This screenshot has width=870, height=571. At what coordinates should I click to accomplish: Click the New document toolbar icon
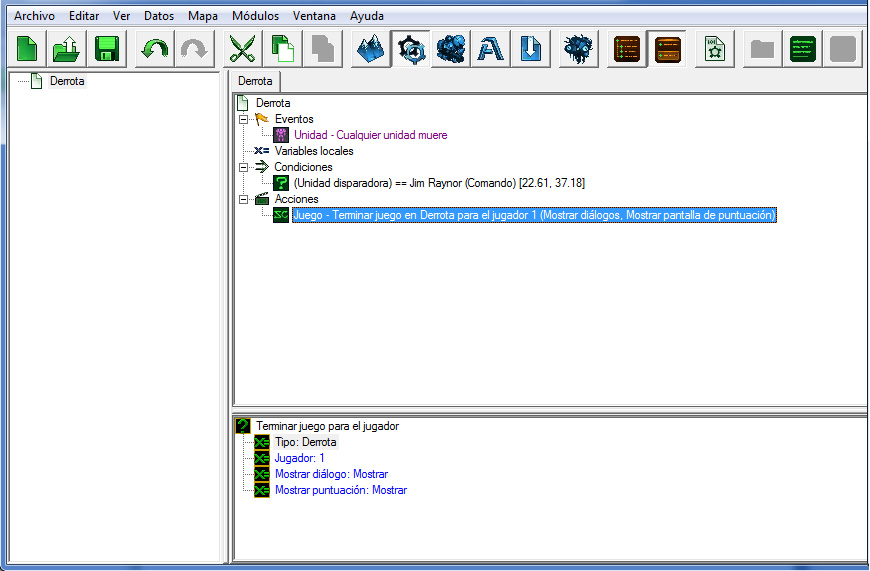tap(27, 49)
